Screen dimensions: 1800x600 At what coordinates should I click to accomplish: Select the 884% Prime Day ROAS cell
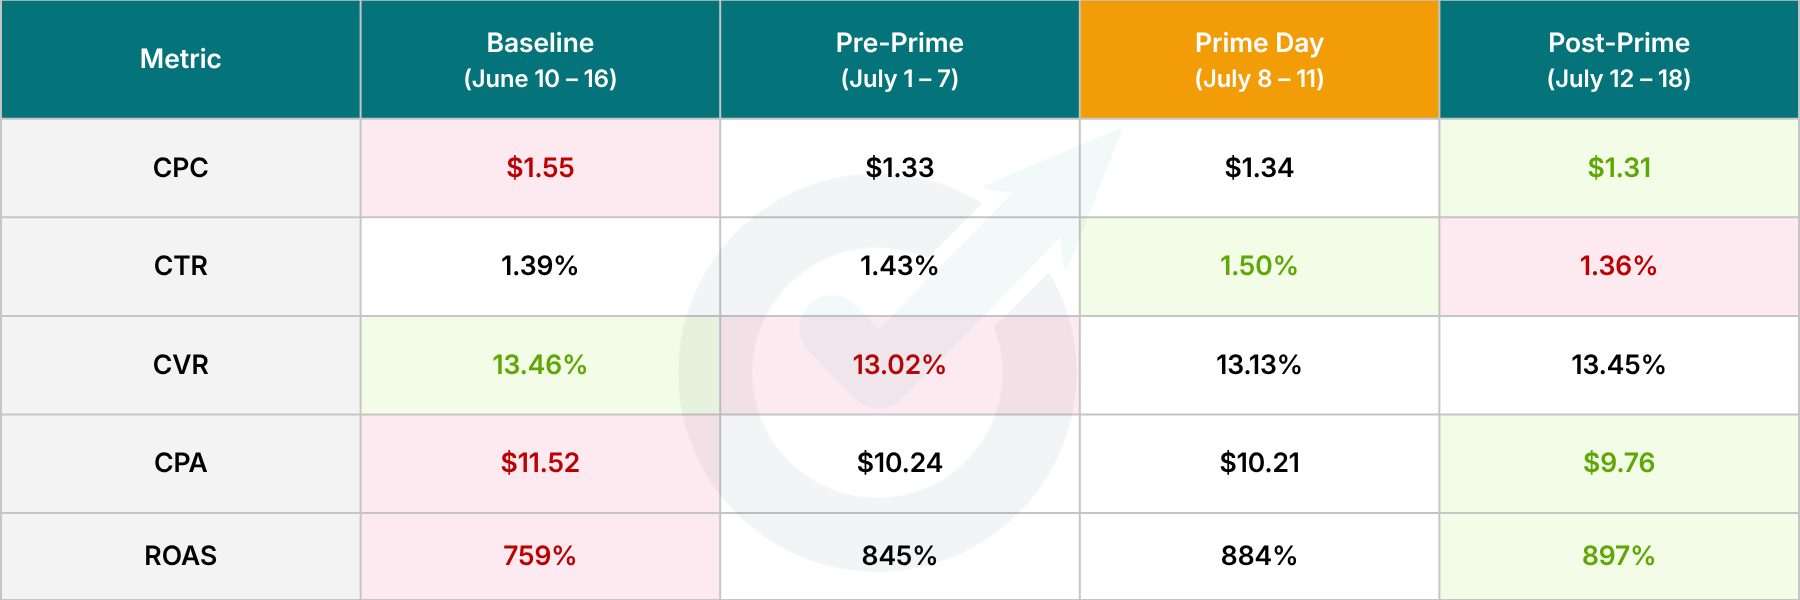[x=1260, y=556]
